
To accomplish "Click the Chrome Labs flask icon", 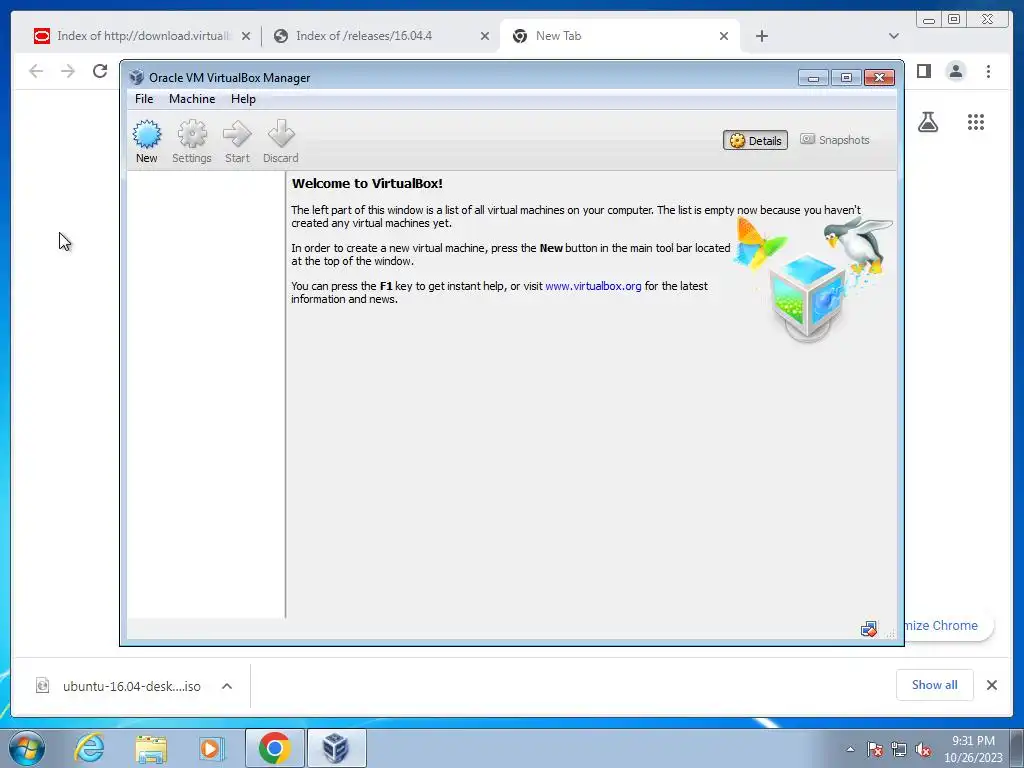I will click(x=928, y=121).
